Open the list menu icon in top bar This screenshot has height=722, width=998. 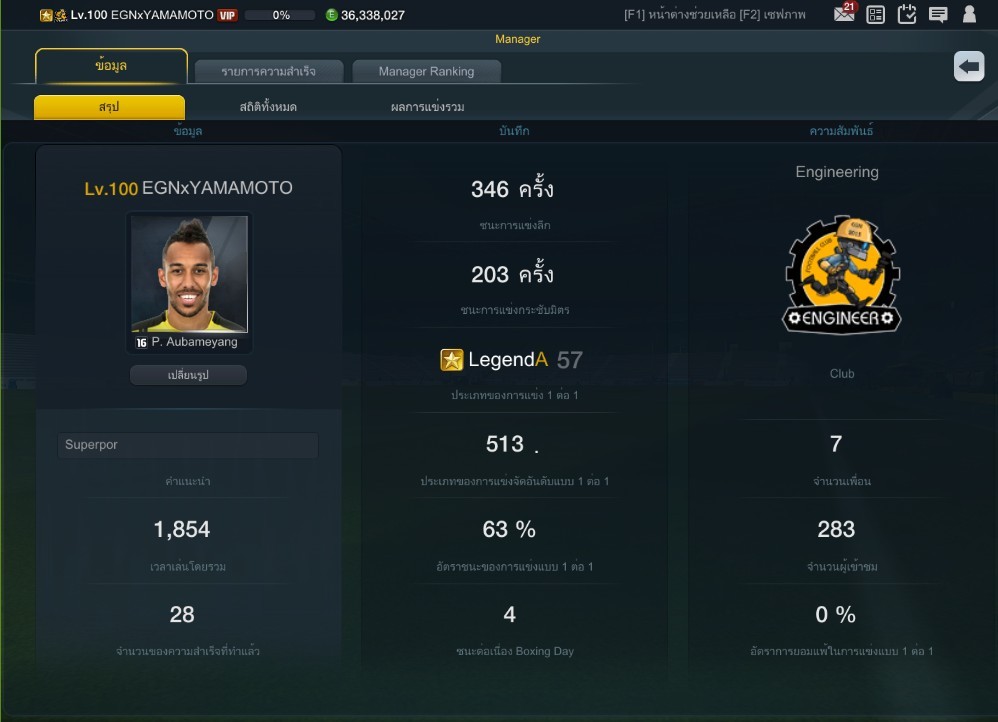876,15
